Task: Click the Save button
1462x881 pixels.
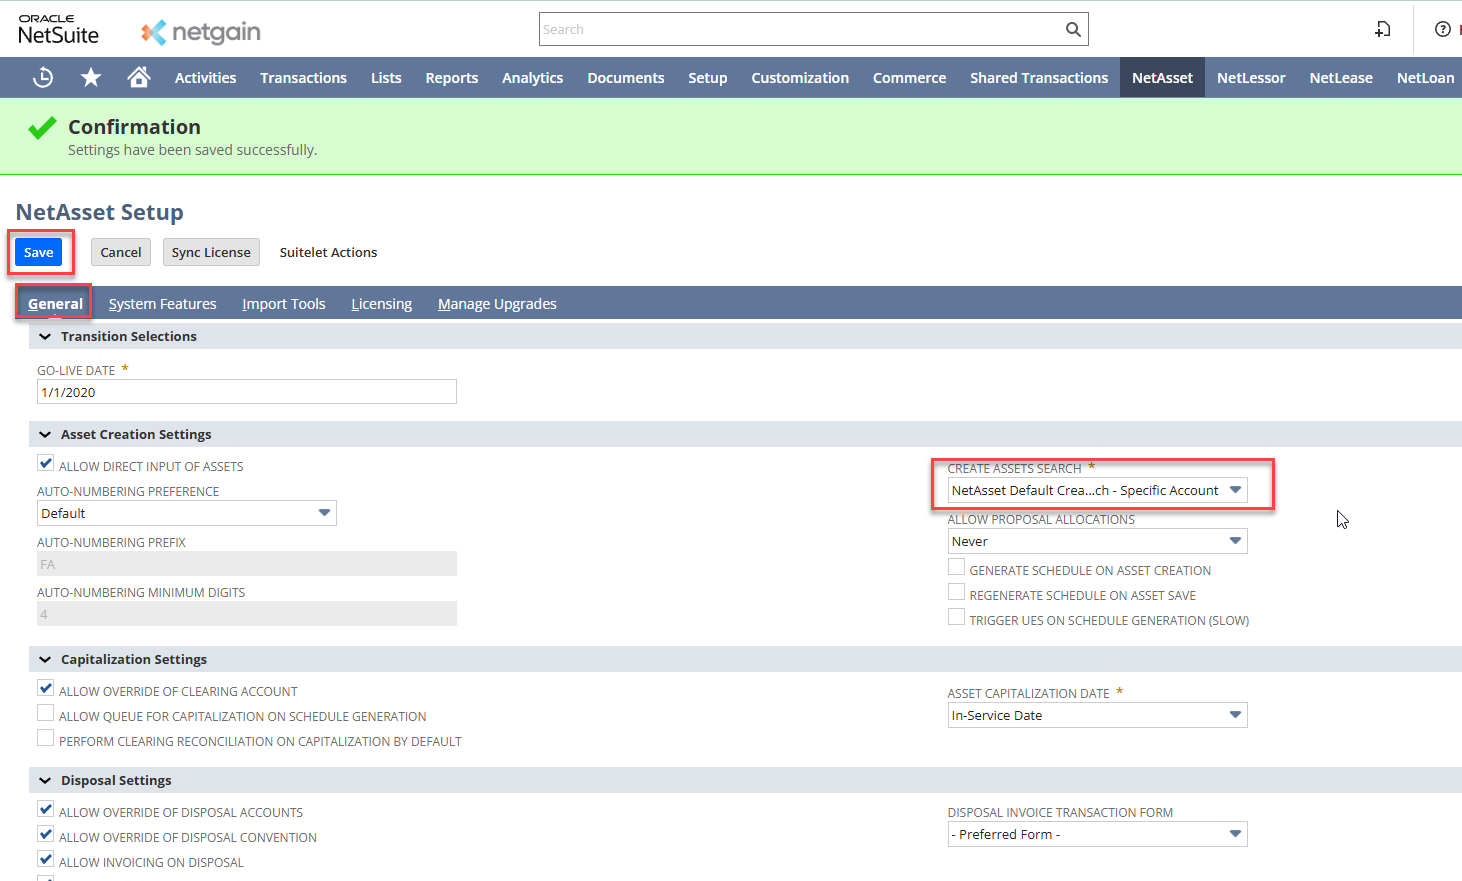Action: point(39,252)
